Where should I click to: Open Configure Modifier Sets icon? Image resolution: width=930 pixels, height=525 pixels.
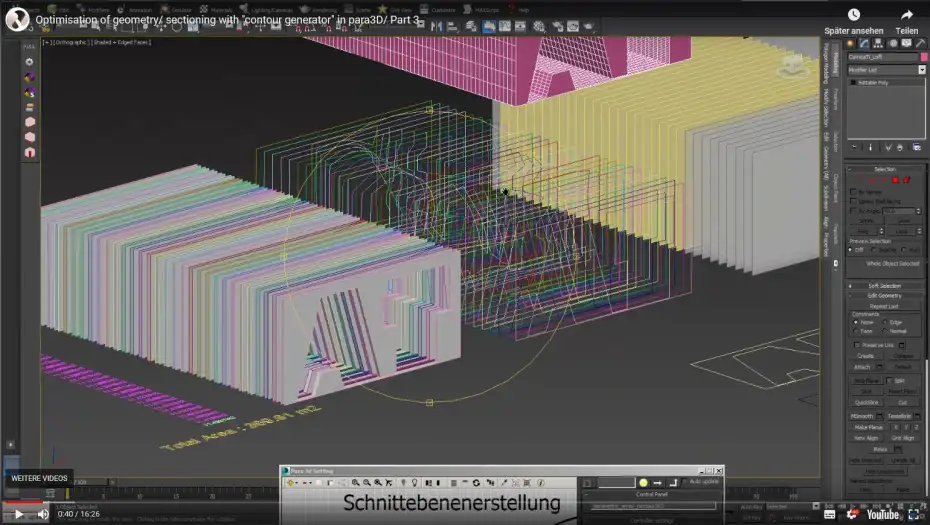[916, 147]
